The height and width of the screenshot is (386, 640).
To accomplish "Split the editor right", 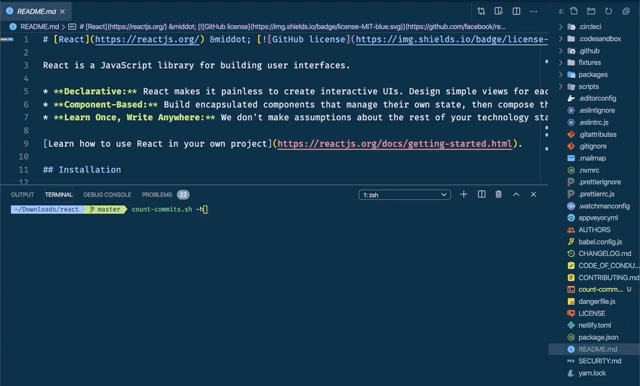I will tap(516, 11).
